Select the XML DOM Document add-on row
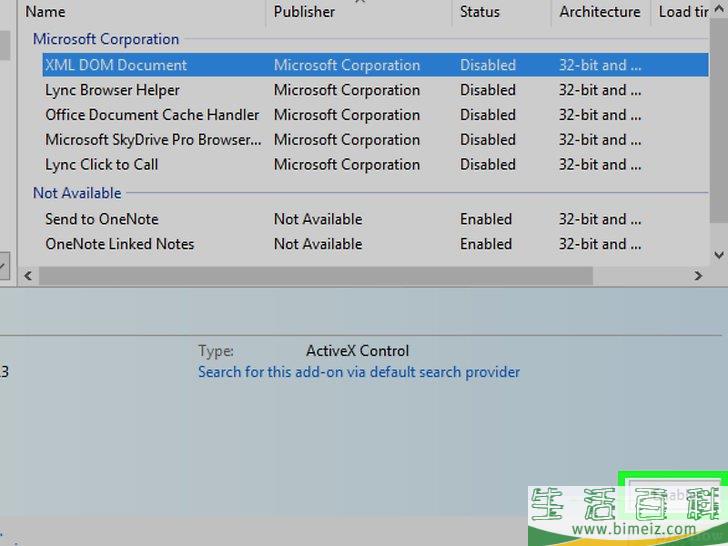728x546 pixels. point(375,65)
